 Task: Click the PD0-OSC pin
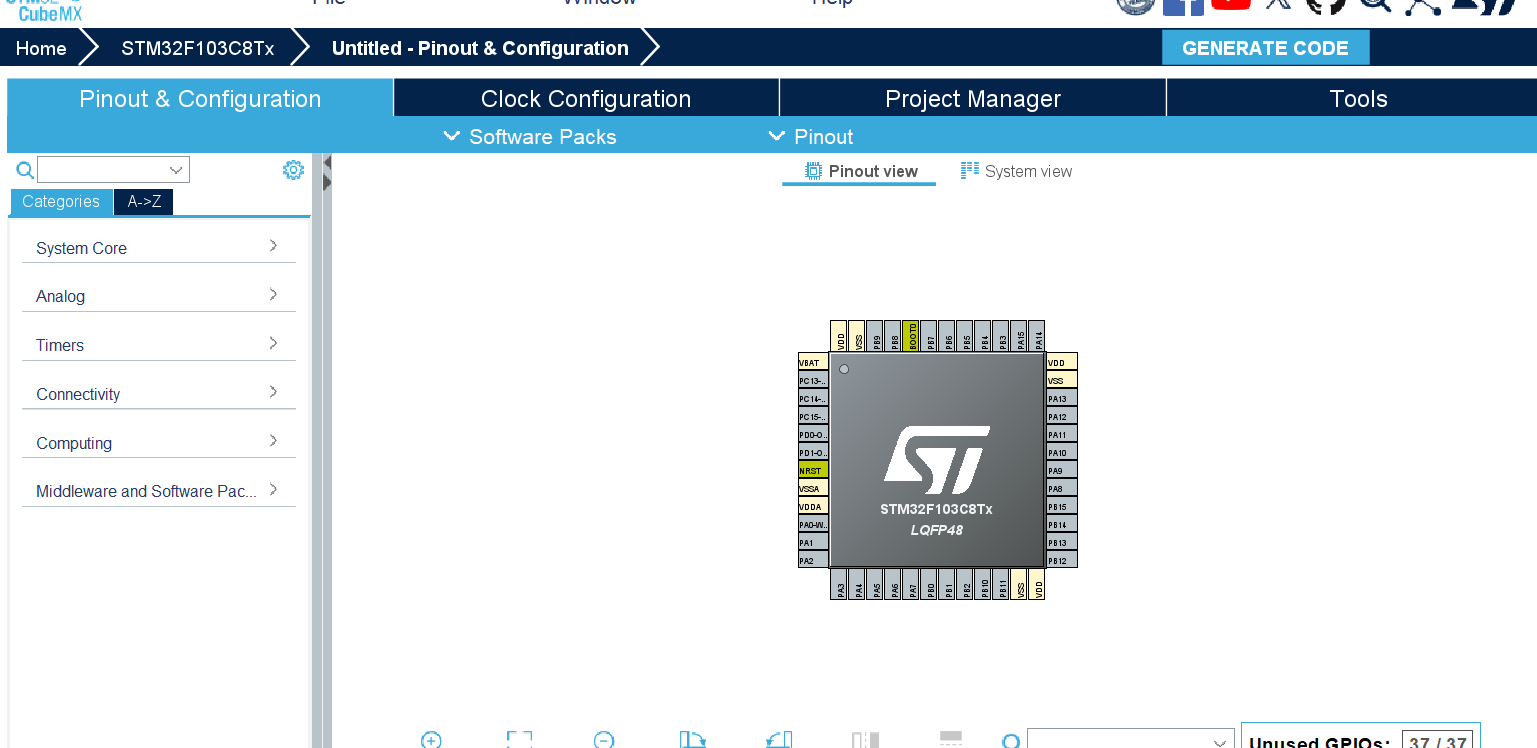coord(813,434)
